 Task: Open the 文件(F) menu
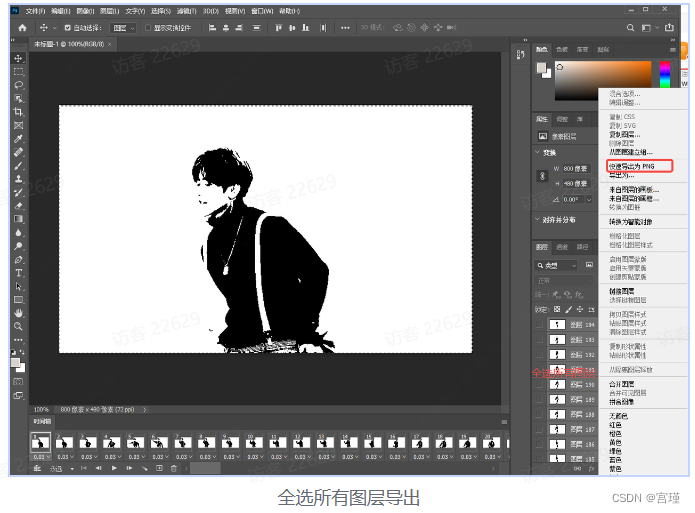click(x=35, y=11)
